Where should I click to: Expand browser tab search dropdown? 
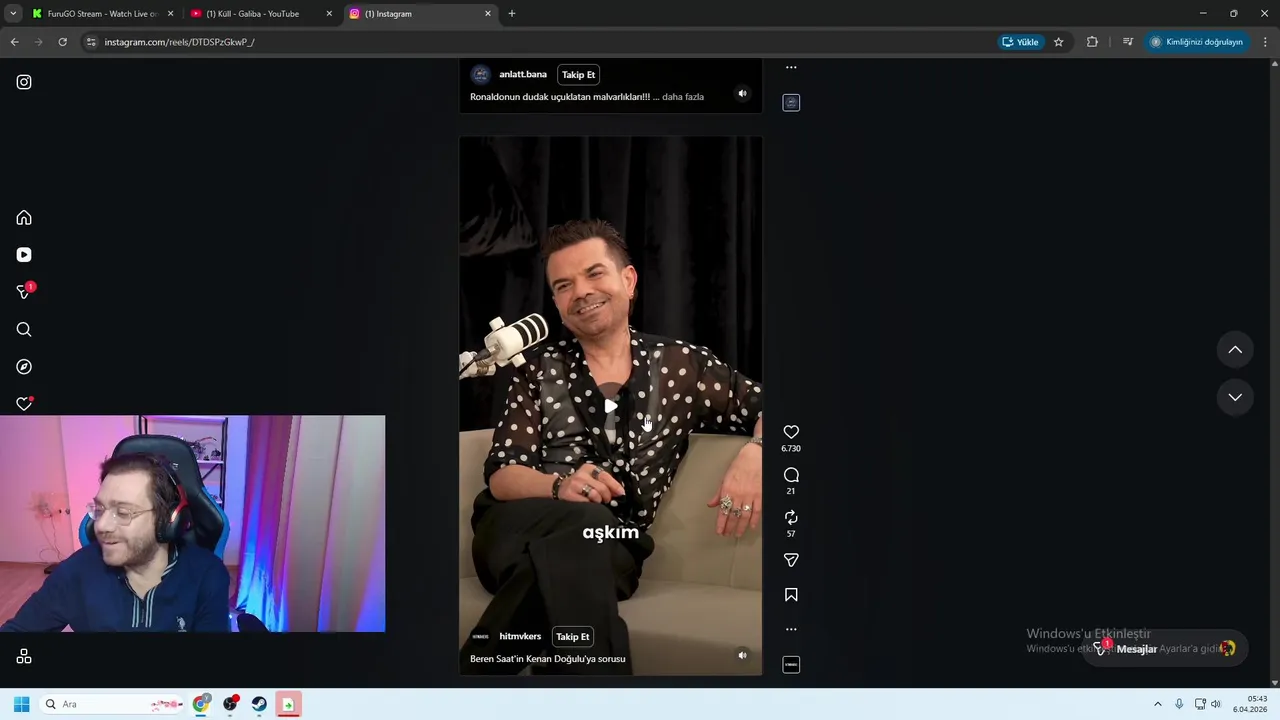click(13, 14)
